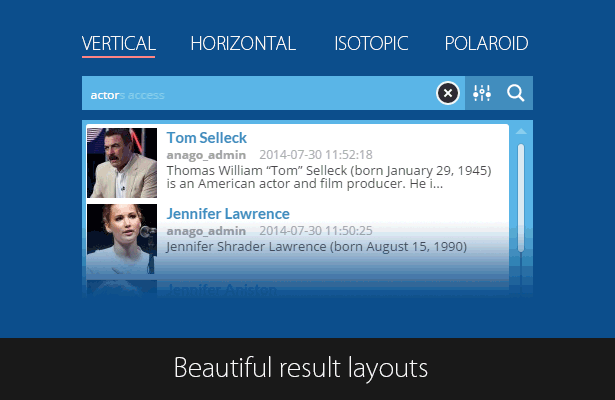Click into the search input field
615x400 pixels.
click(259, 93)
